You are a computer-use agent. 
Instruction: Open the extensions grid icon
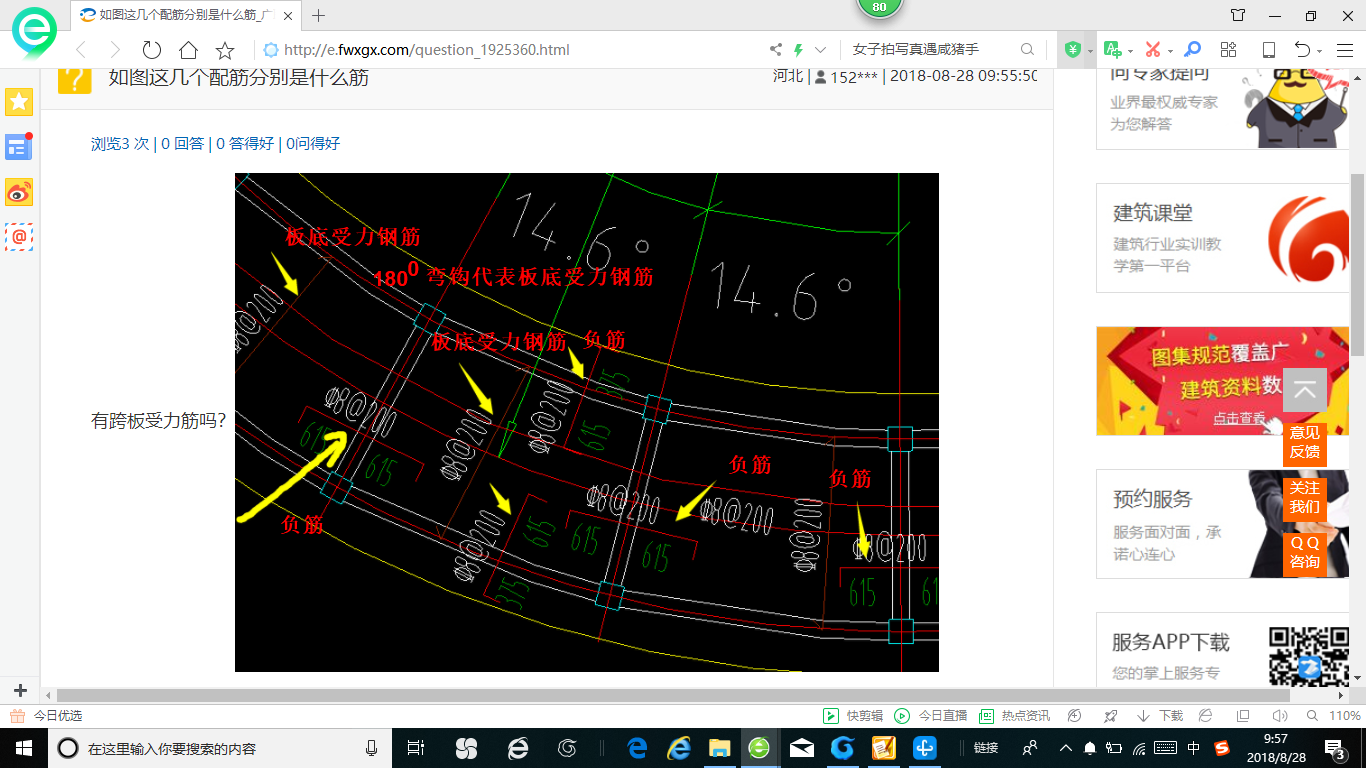tap(1229, 50)
